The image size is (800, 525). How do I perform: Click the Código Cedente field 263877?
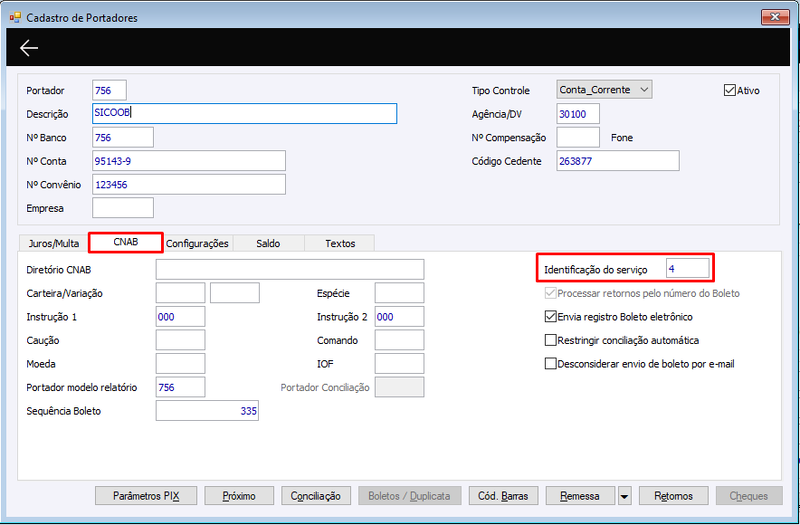click(618, 161)
